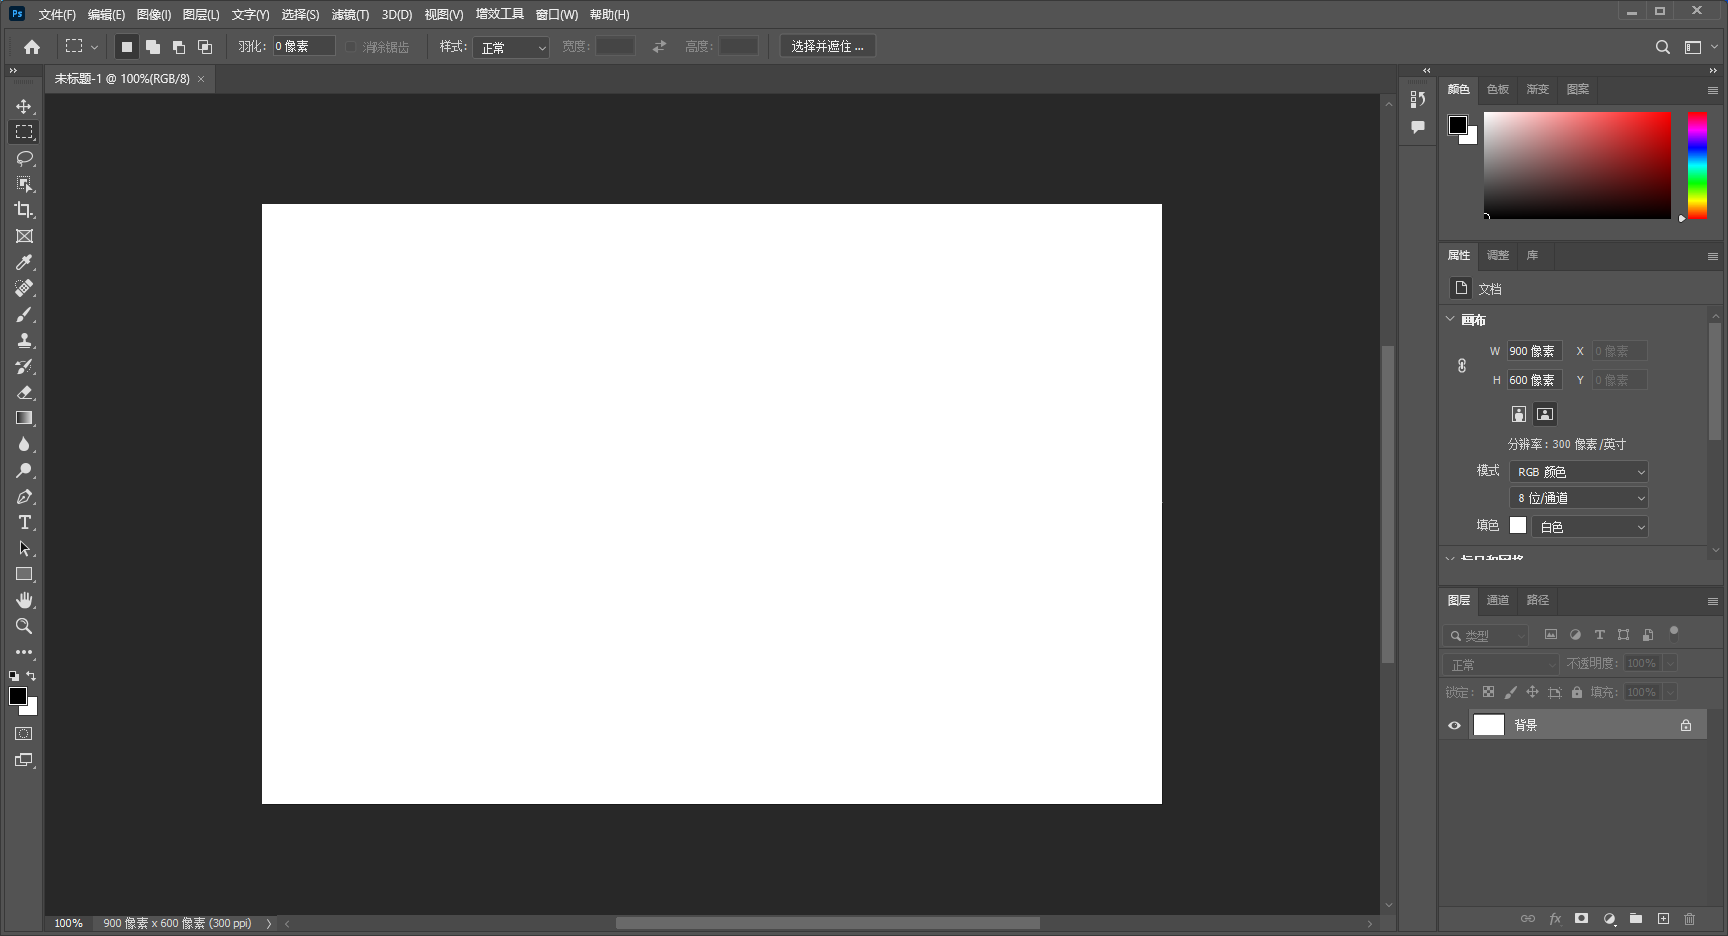
Task: Click the foreground color swatch
Action: [17, 697]
